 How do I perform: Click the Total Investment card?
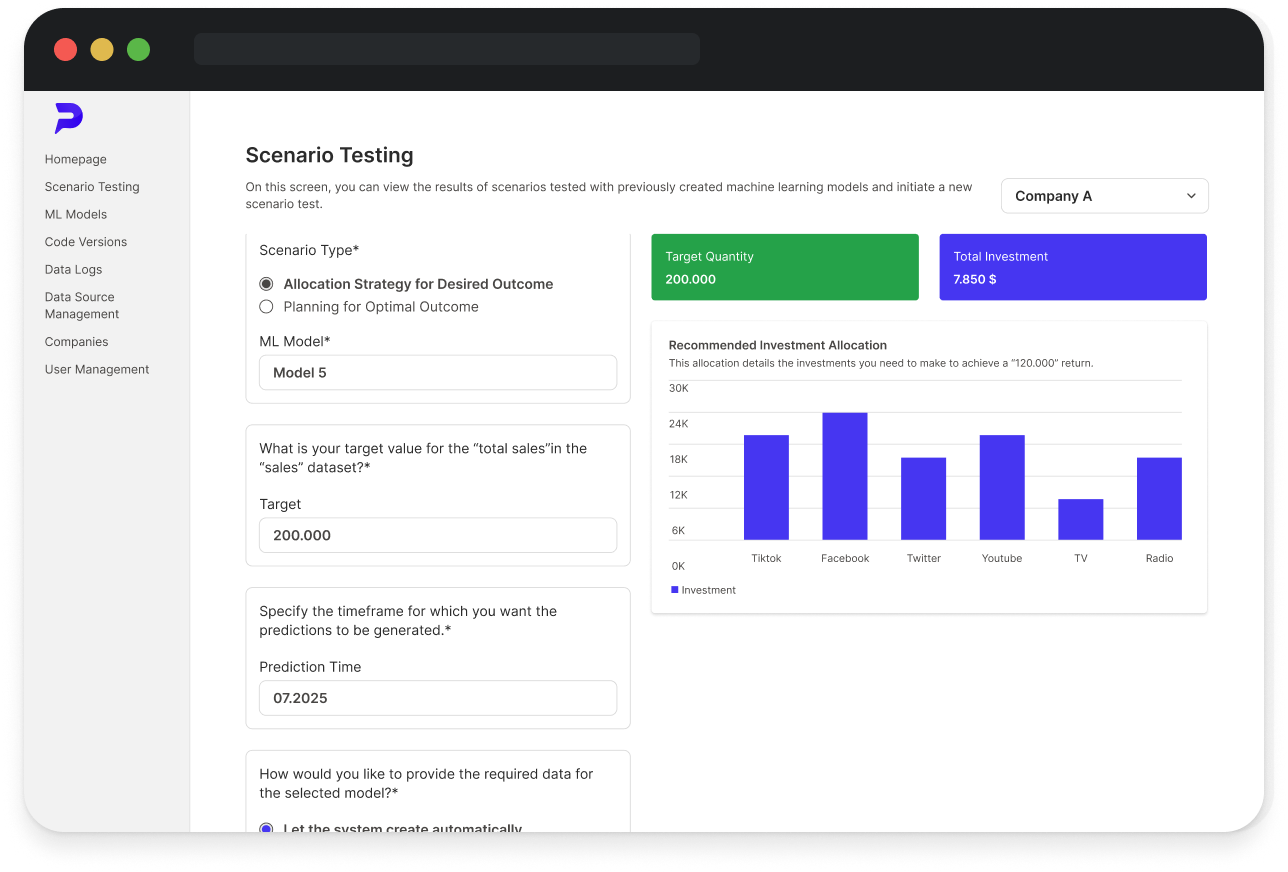coord(1072,267)
